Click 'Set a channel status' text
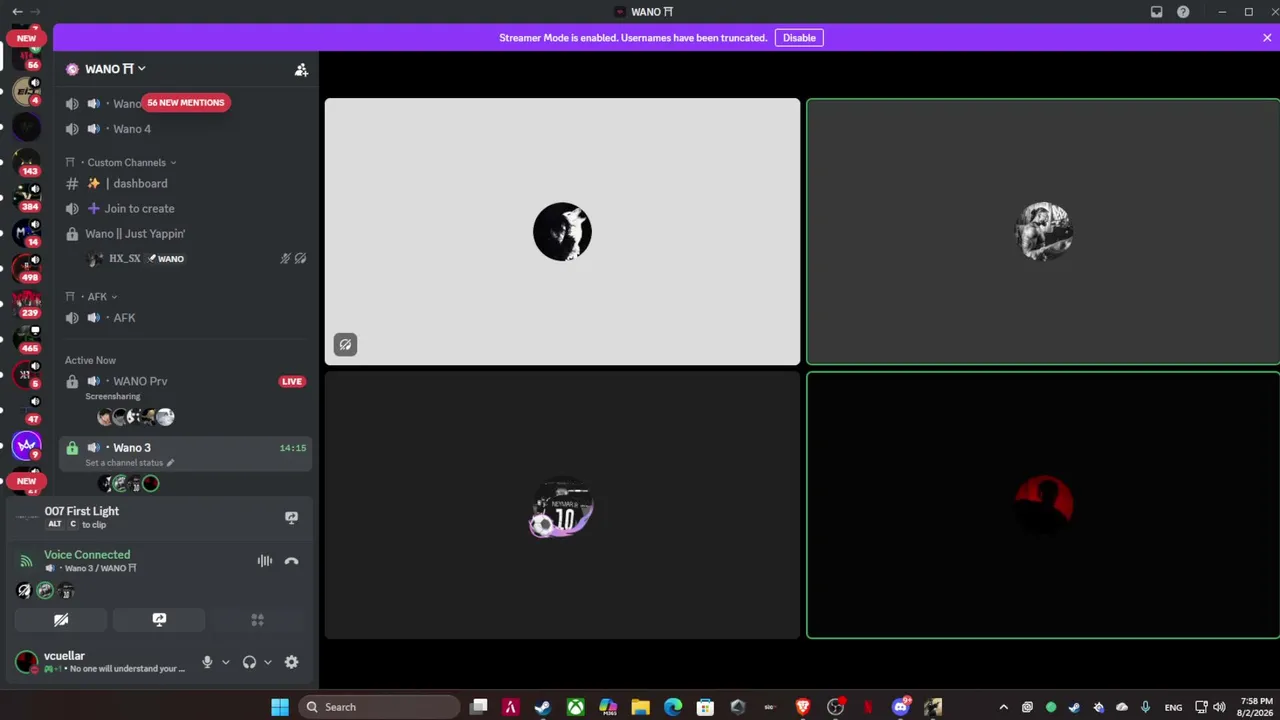 point(124,463)
